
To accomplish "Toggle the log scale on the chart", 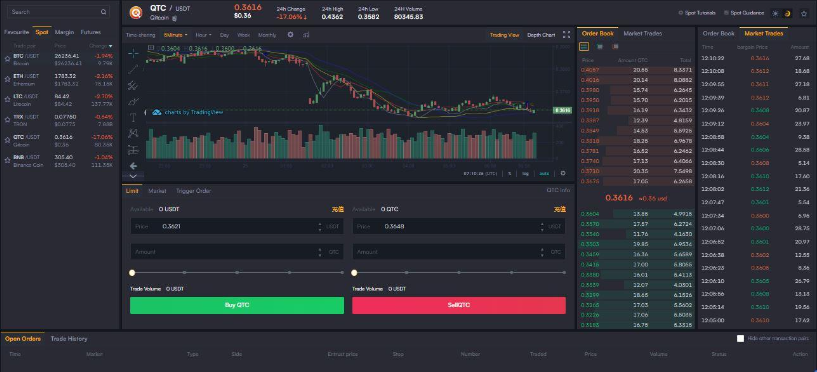I will pyautogui.click(x=525, y=173).
